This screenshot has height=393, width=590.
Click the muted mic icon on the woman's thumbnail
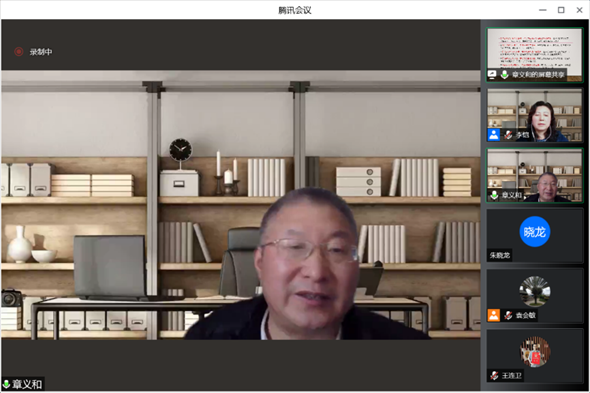pos(508,135)
